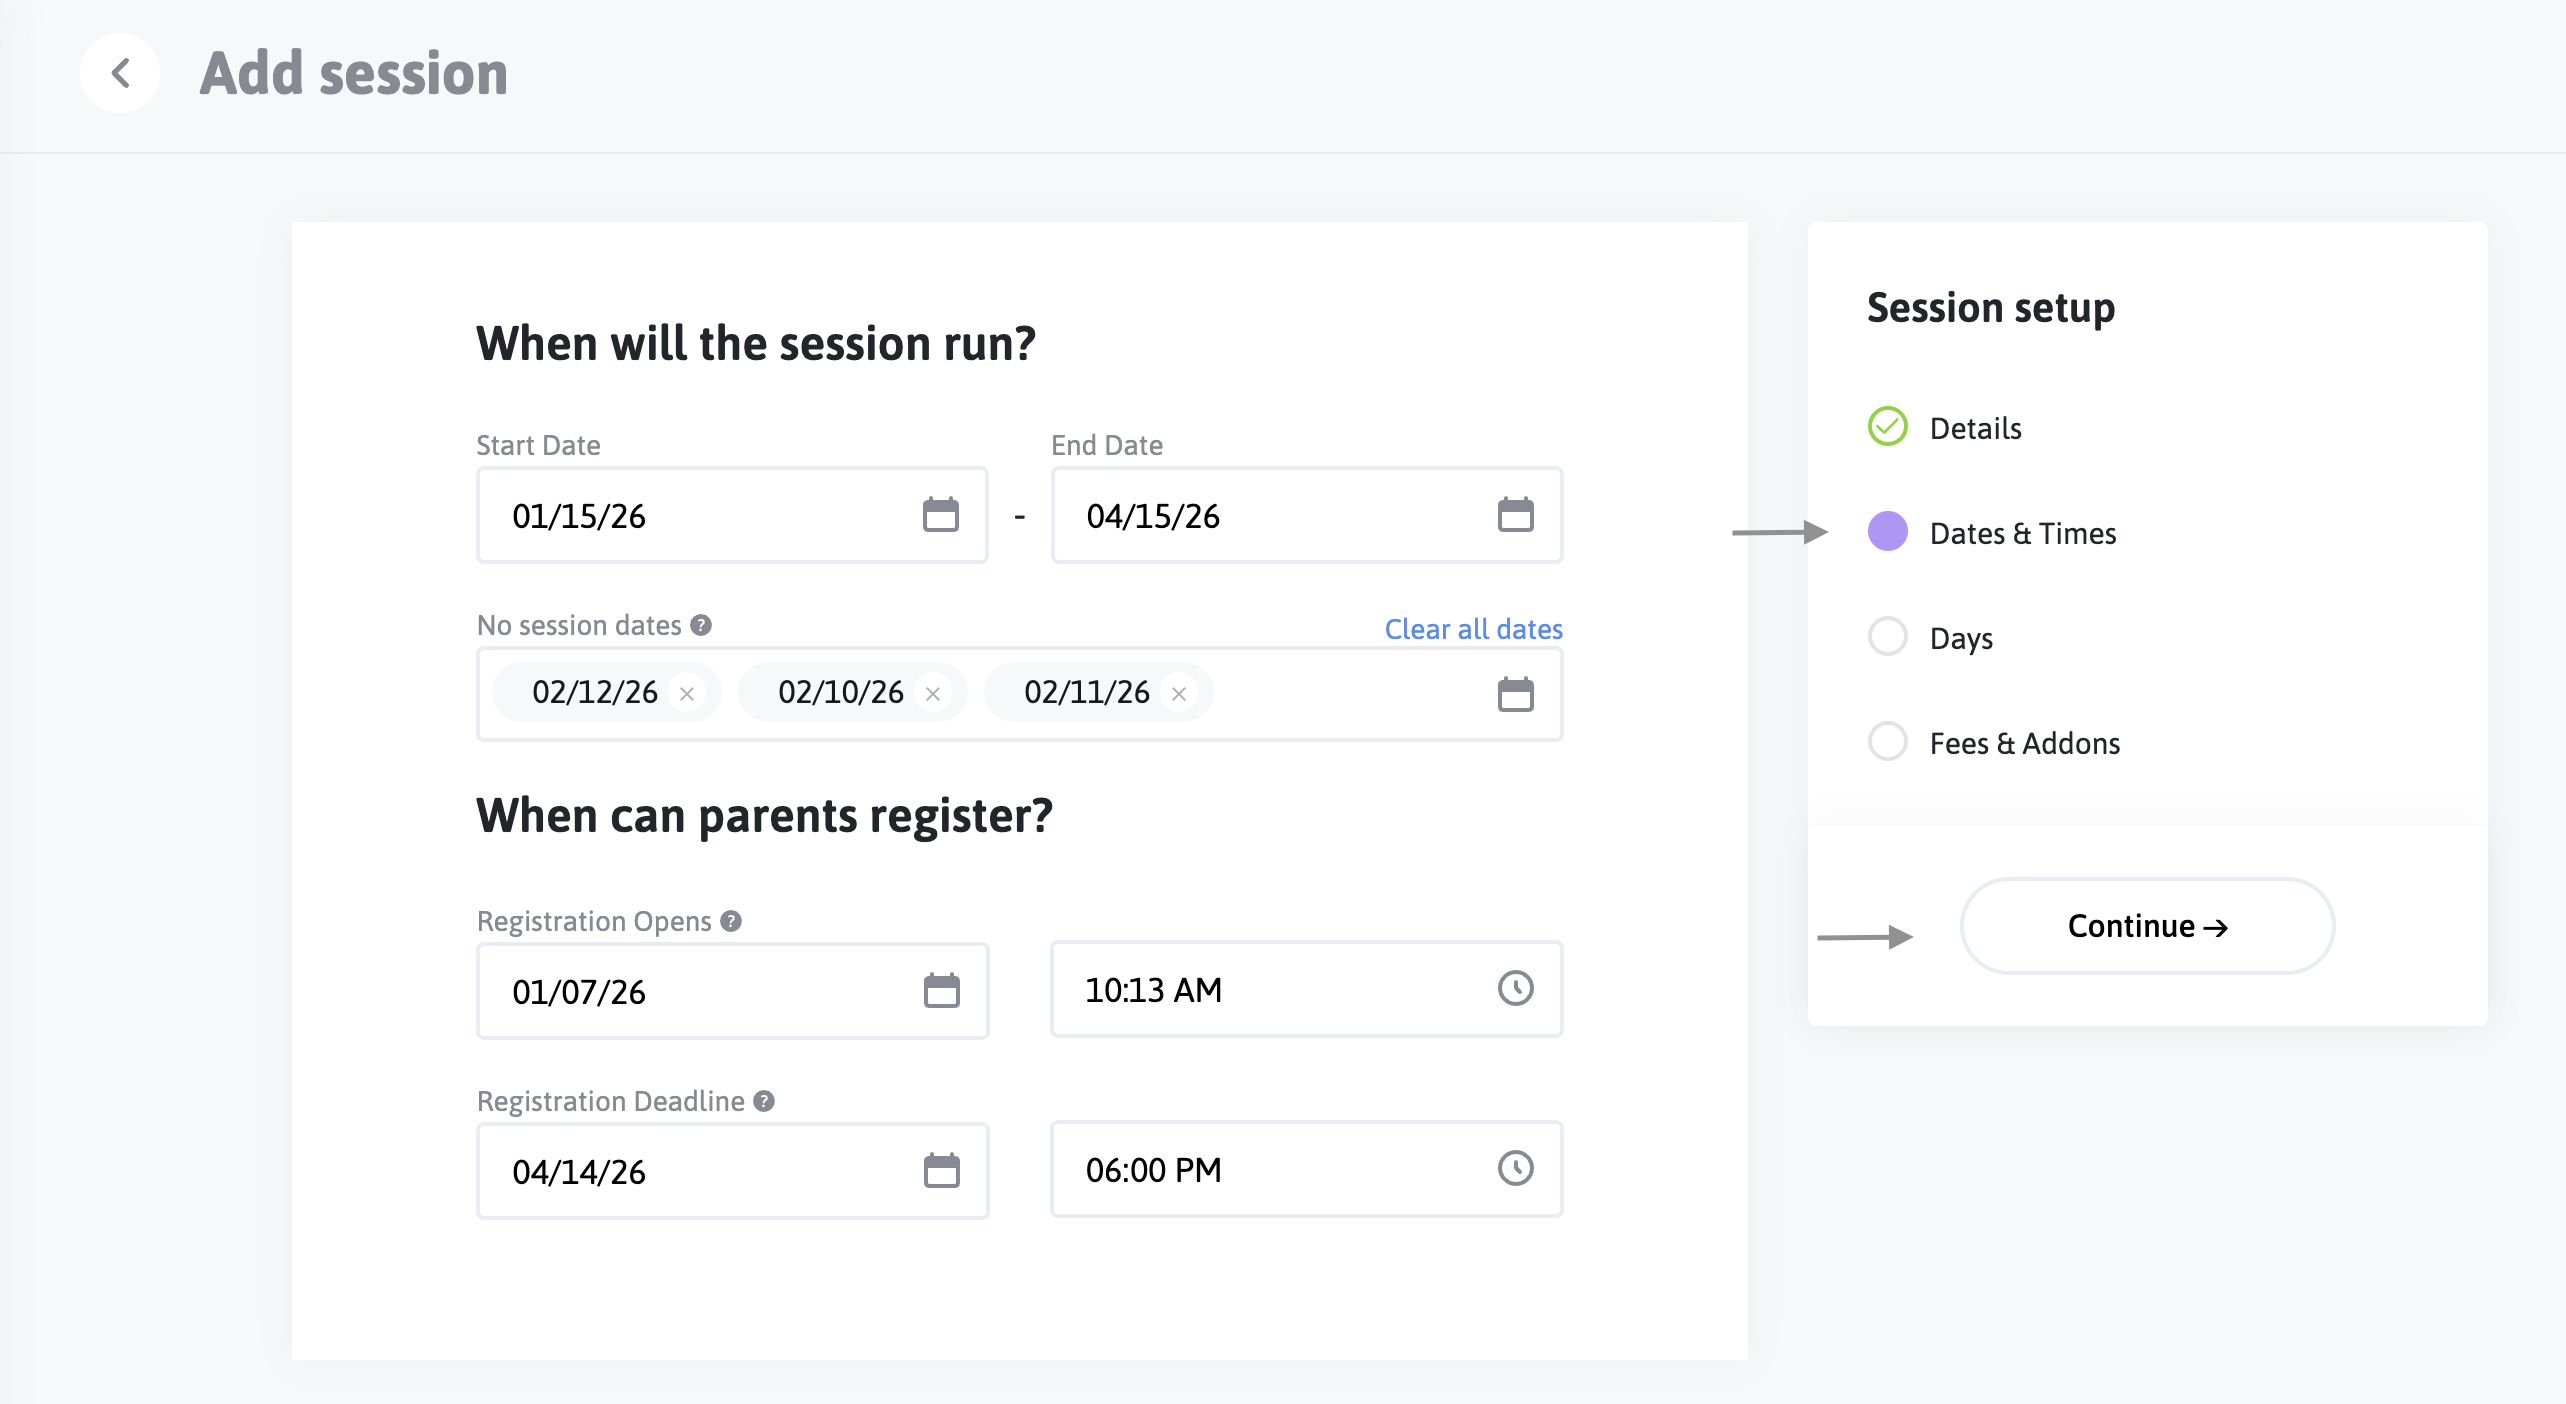Select the Days step in Session setup
The image size is (2566, 1404).
[1960, 638]
